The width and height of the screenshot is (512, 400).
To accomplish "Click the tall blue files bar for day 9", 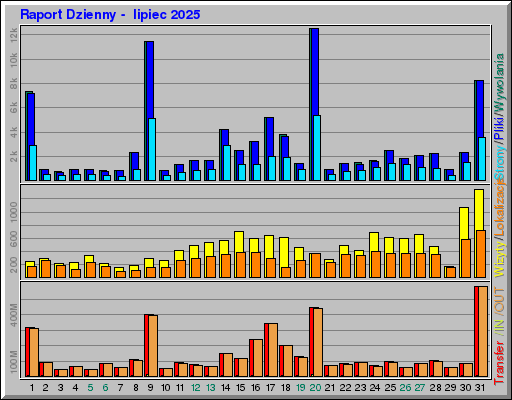I will 150,80.
